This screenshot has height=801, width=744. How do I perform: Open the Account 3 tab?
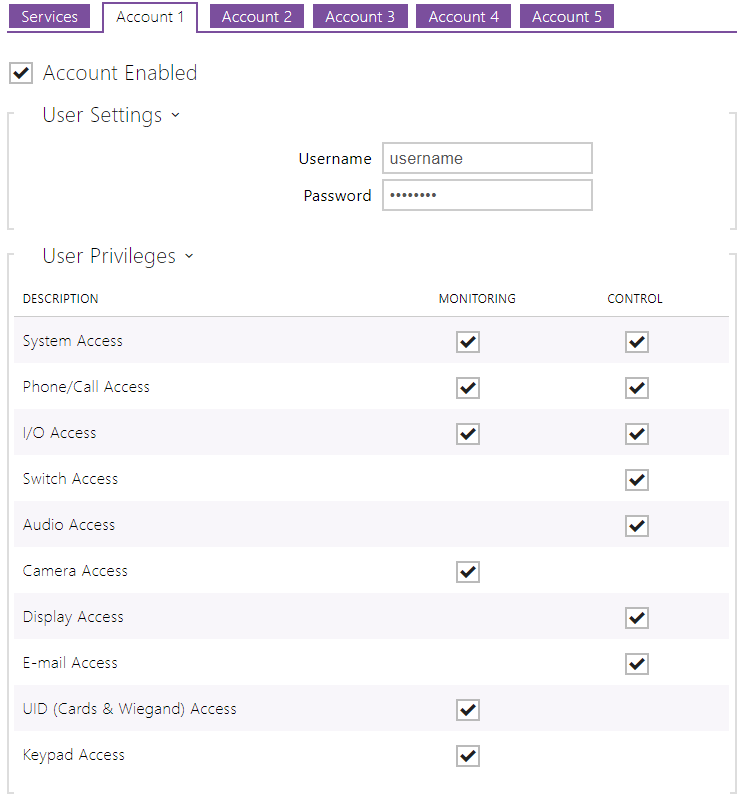click(359, 17)
